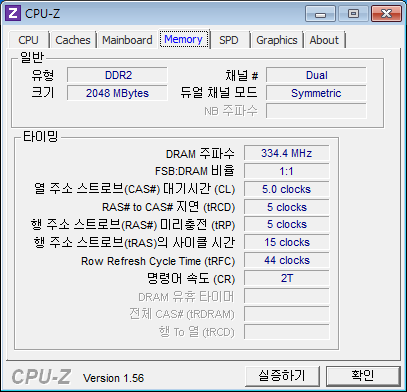Click the RAS# to CAS# 지연 (tRCD) label
This screenshot has width=407, height=392.
click(168, 207)
